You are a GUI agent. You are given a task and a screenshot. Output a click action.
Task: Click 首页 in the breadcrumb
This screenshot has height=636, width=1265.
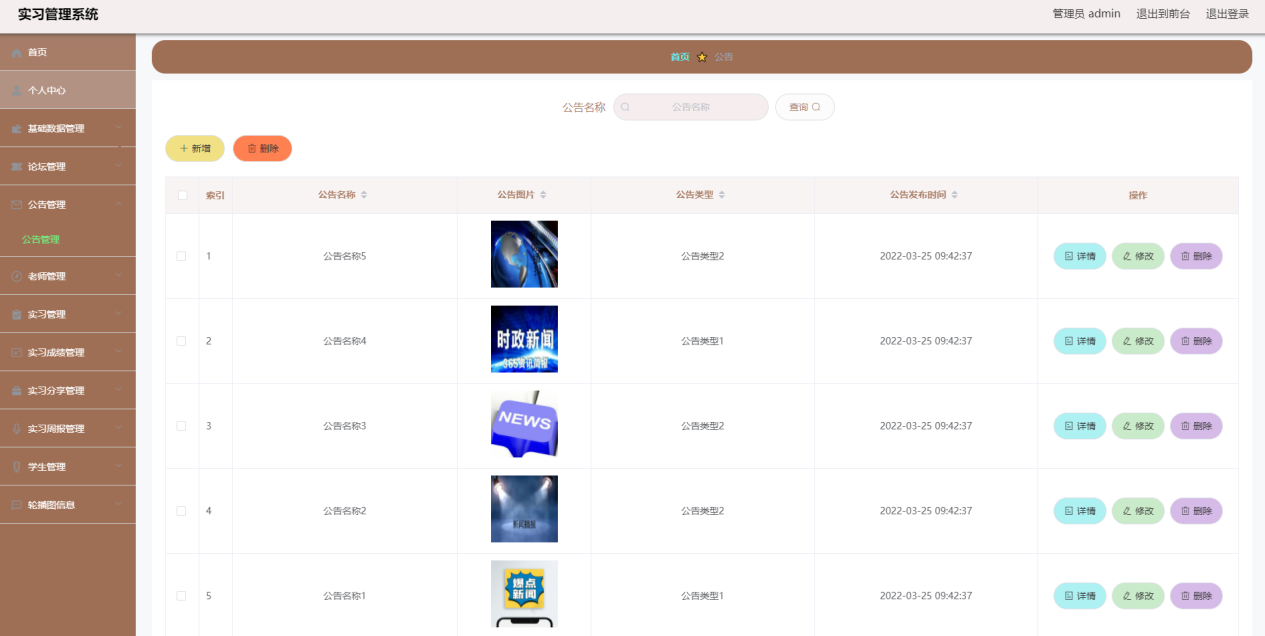click(679, 57)
